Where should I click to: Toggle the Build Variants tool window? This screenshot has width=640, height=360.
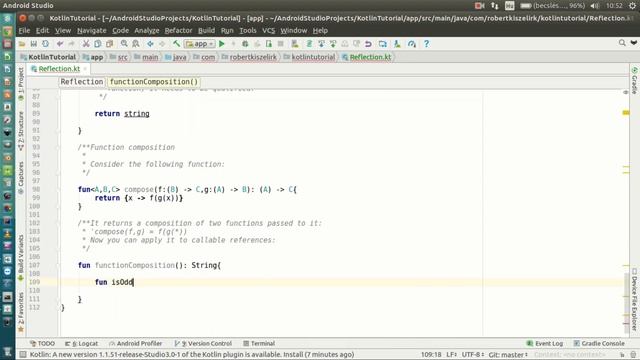pos(21,257)
